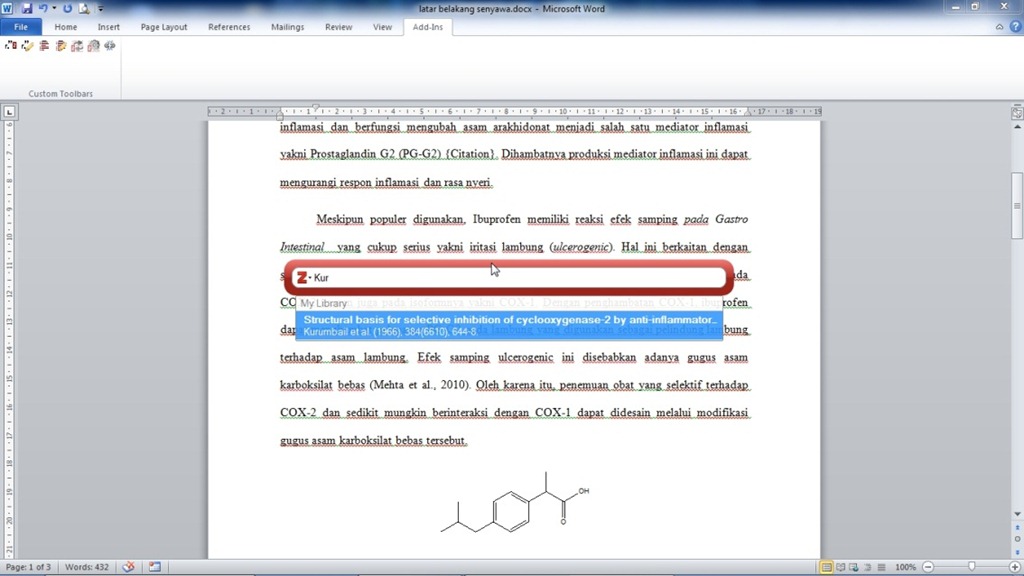Open Word Help question mark icon
The width and height of the screenshot is (1024, 576).
pyautogui.click(x=1015, y=27)
